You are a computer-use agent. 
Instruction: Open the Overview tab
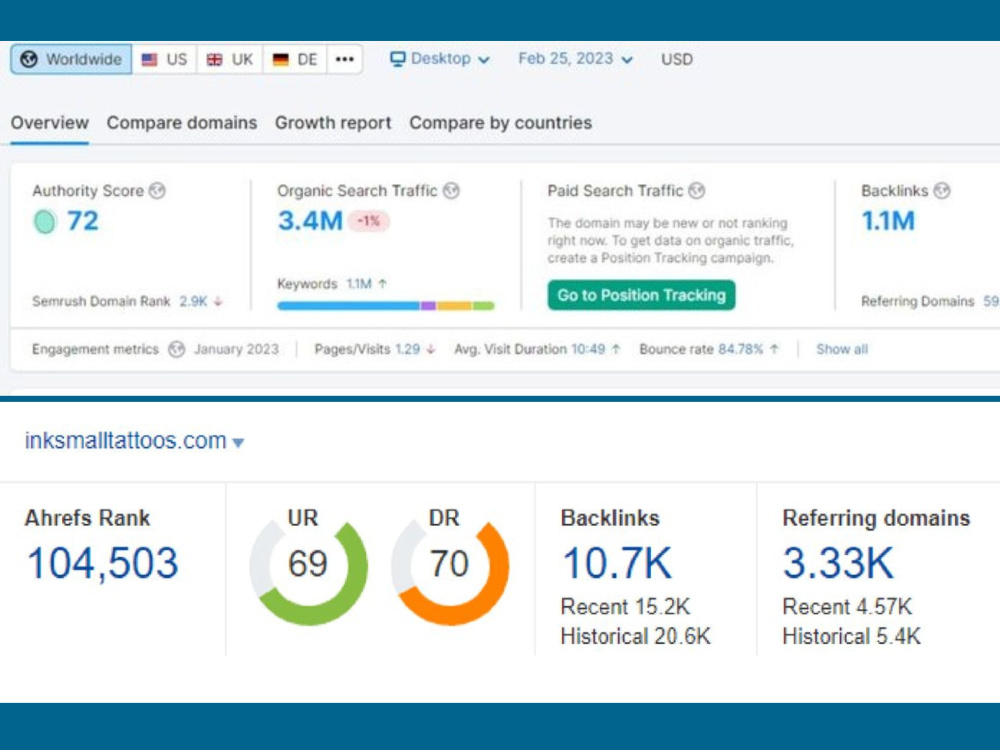(x=50, y=123)
